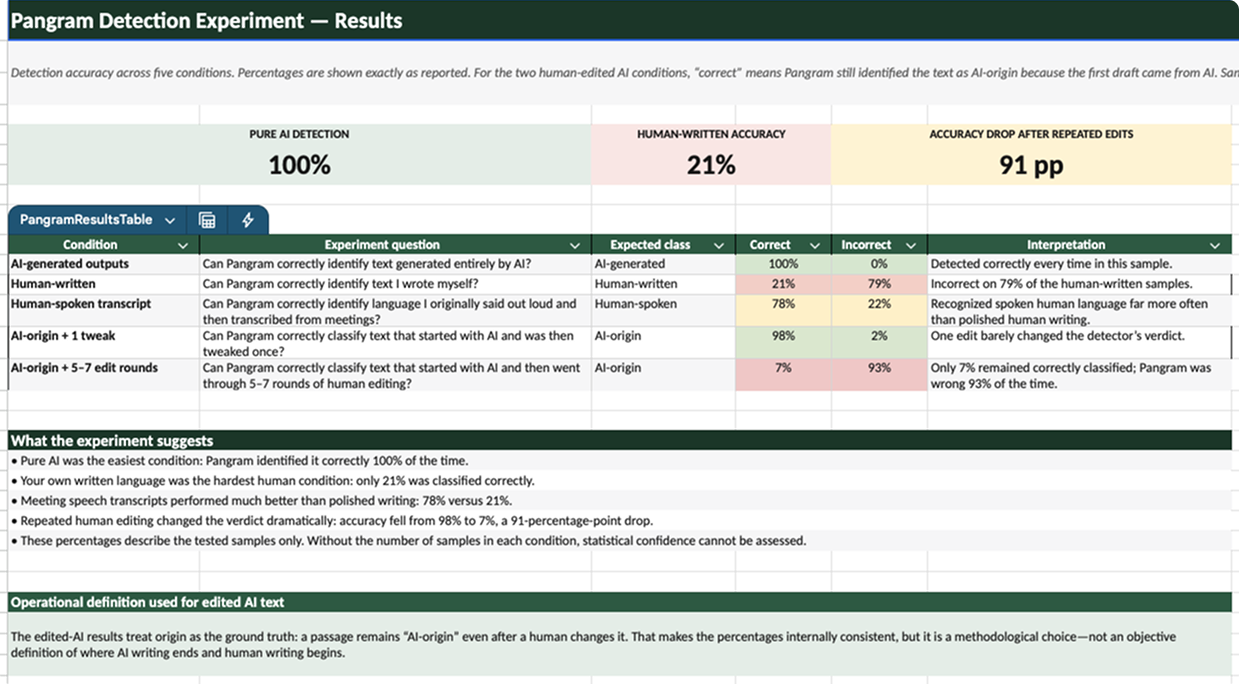Click the yellow 78% Correct cell
The height and width of the screenshot is (684, 1239).
point(783,310)
